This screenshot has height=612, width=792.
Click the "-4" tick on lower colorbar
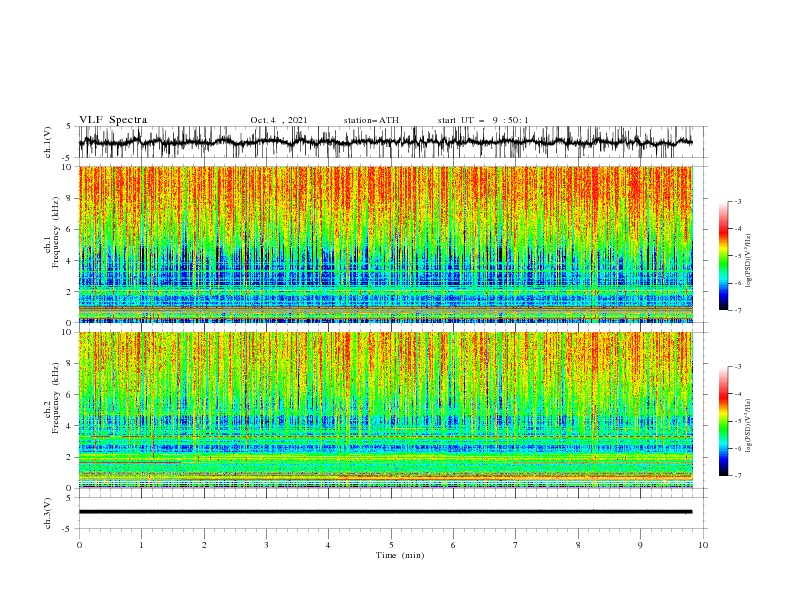[737, 394]
